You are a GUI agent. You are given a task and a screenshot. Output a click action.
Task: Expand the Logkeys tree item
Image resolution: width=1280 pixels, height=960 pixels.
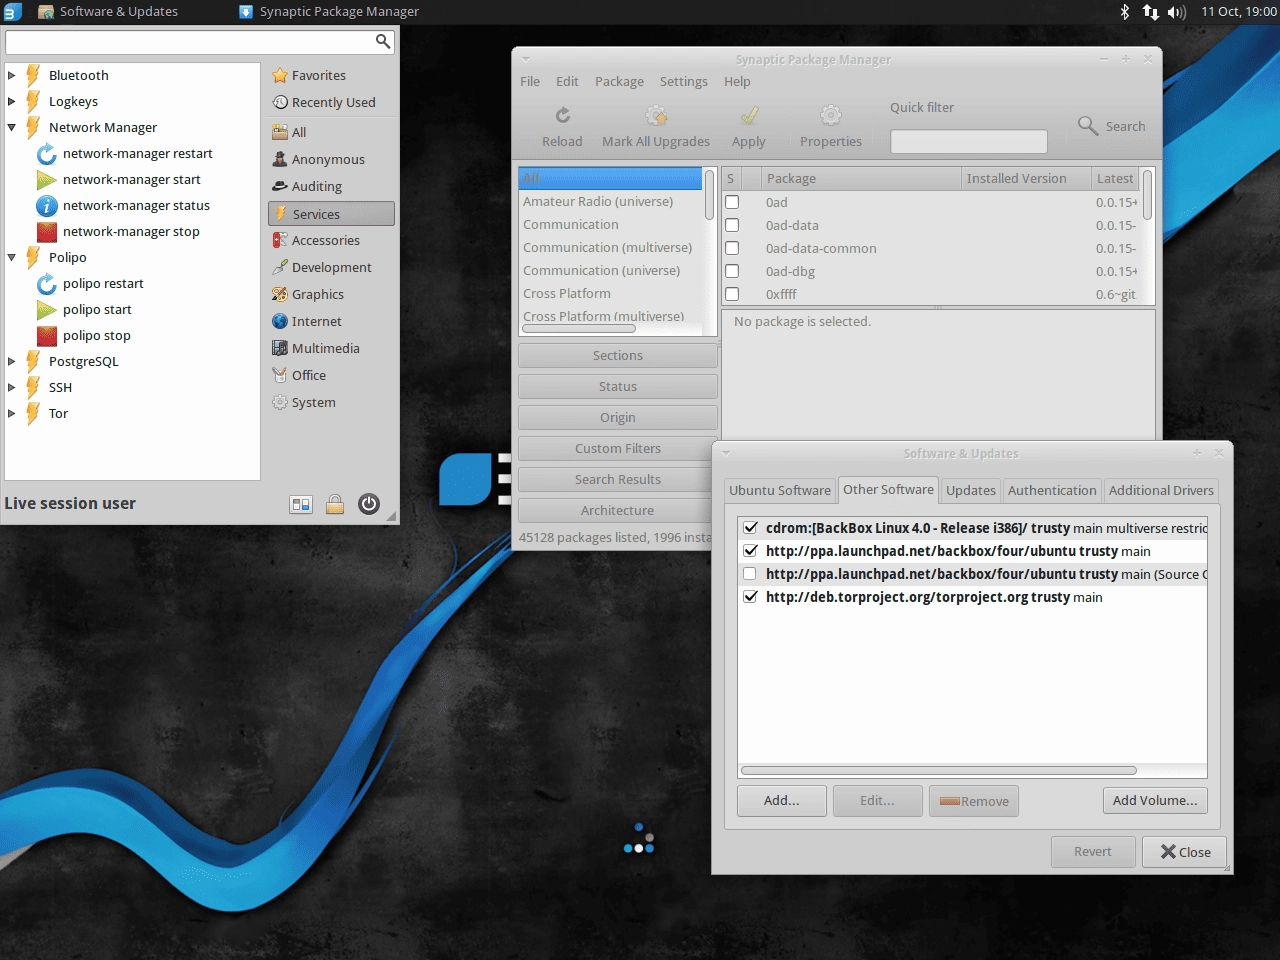coord(11,101)
